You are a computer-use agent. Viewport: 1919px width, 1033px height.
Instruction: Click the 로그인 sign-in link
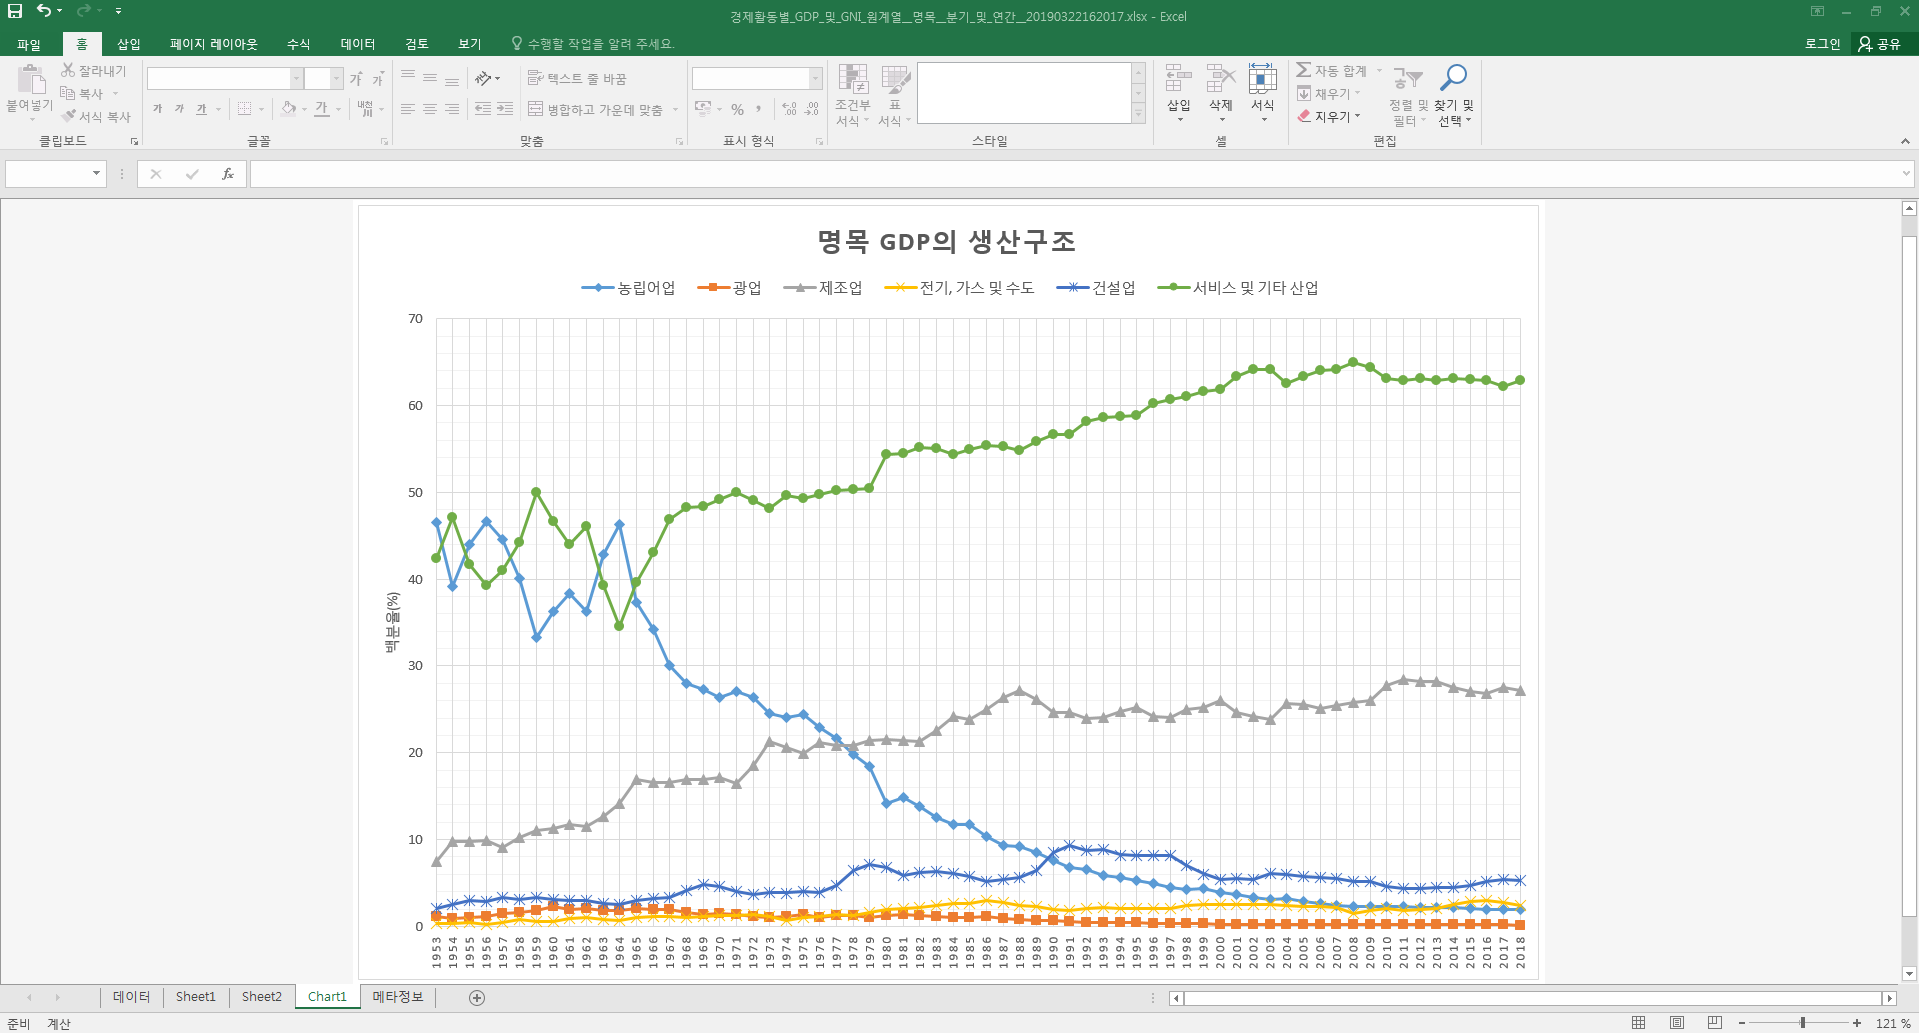[x=1822, y=44]
